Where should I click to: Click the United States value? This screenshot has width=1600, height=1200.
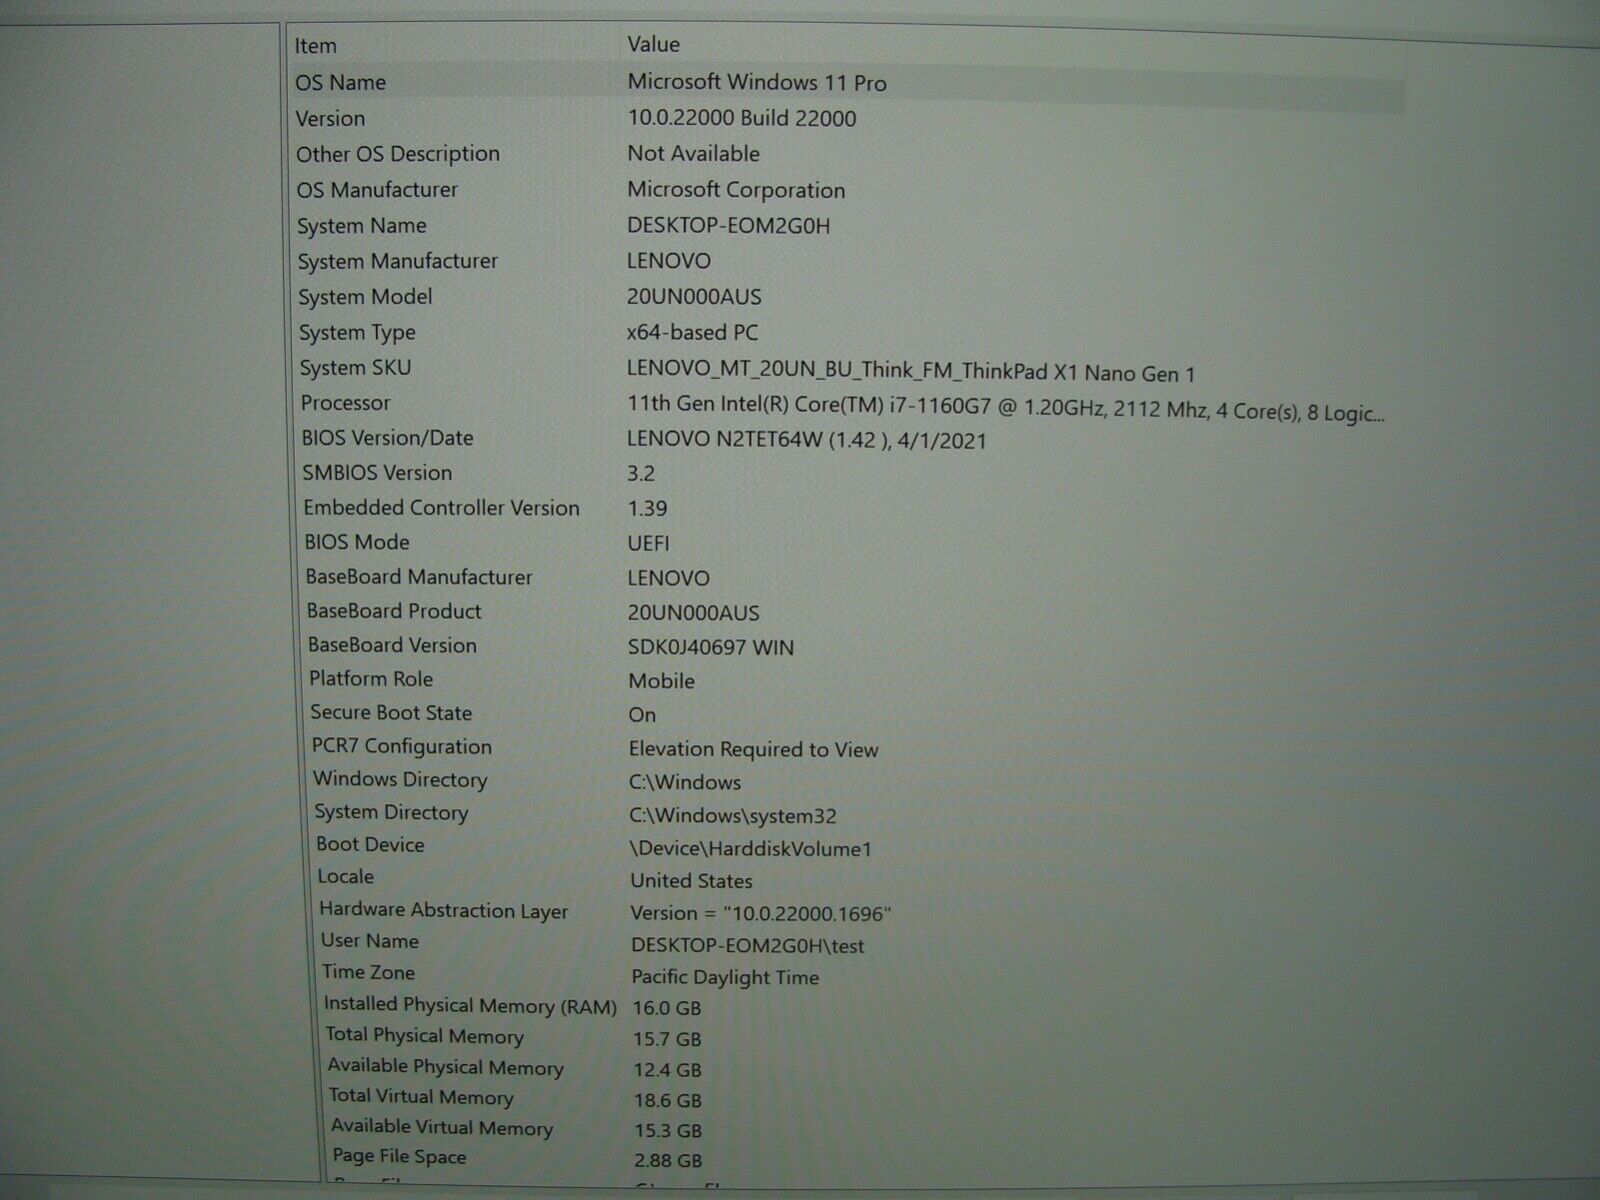click(691, 881)
